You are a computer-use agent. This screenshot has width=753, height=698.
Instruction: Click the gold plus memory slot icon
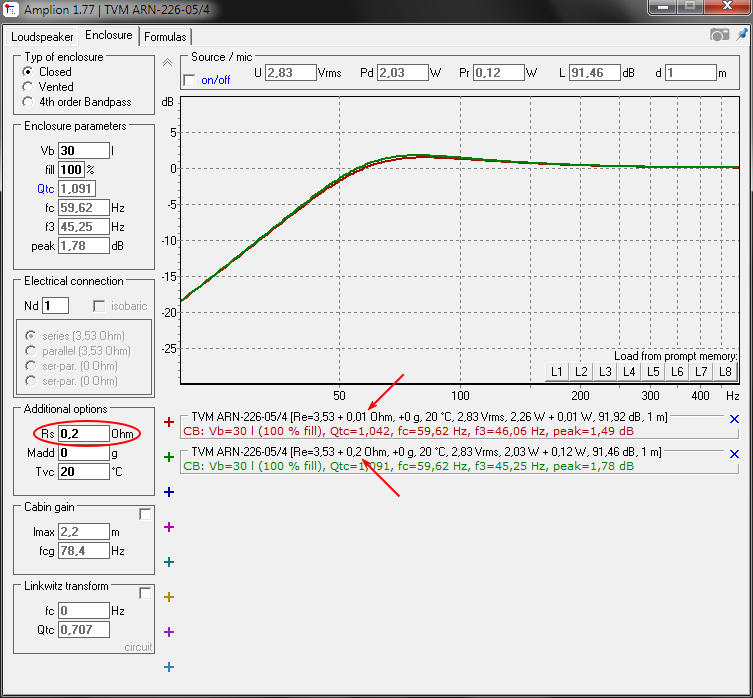click(169, 597)
